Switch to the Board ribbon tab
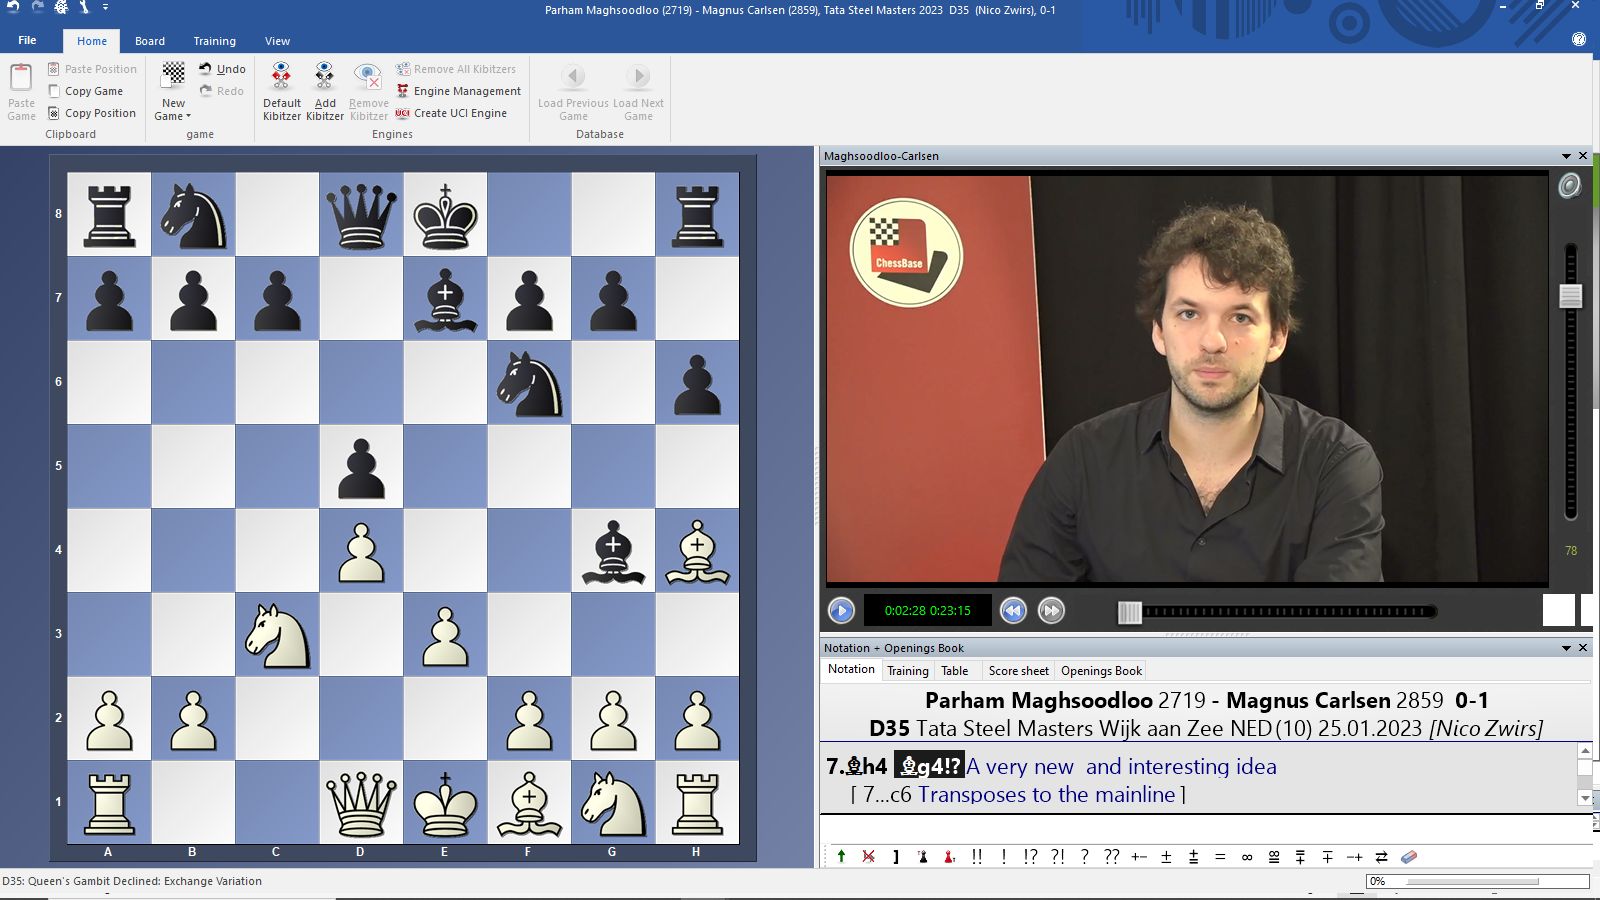 coord(150,41)
